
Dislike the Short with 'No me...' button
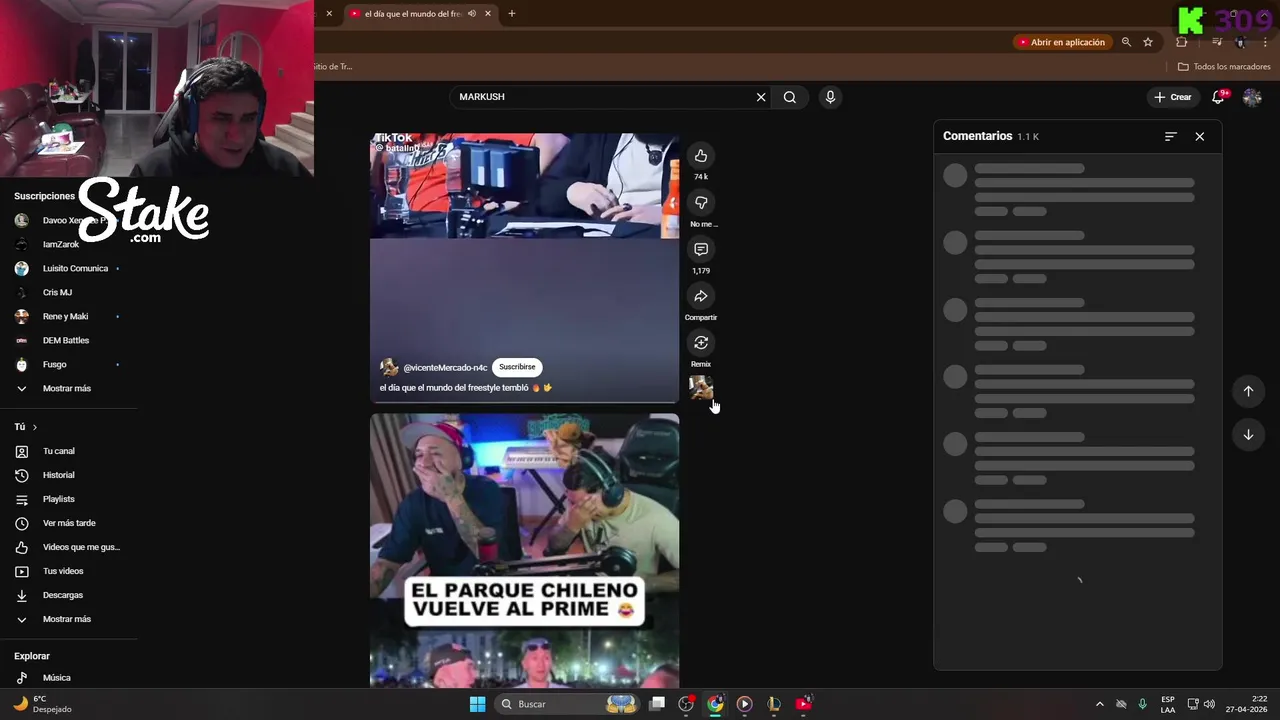(x=701, y=203)
